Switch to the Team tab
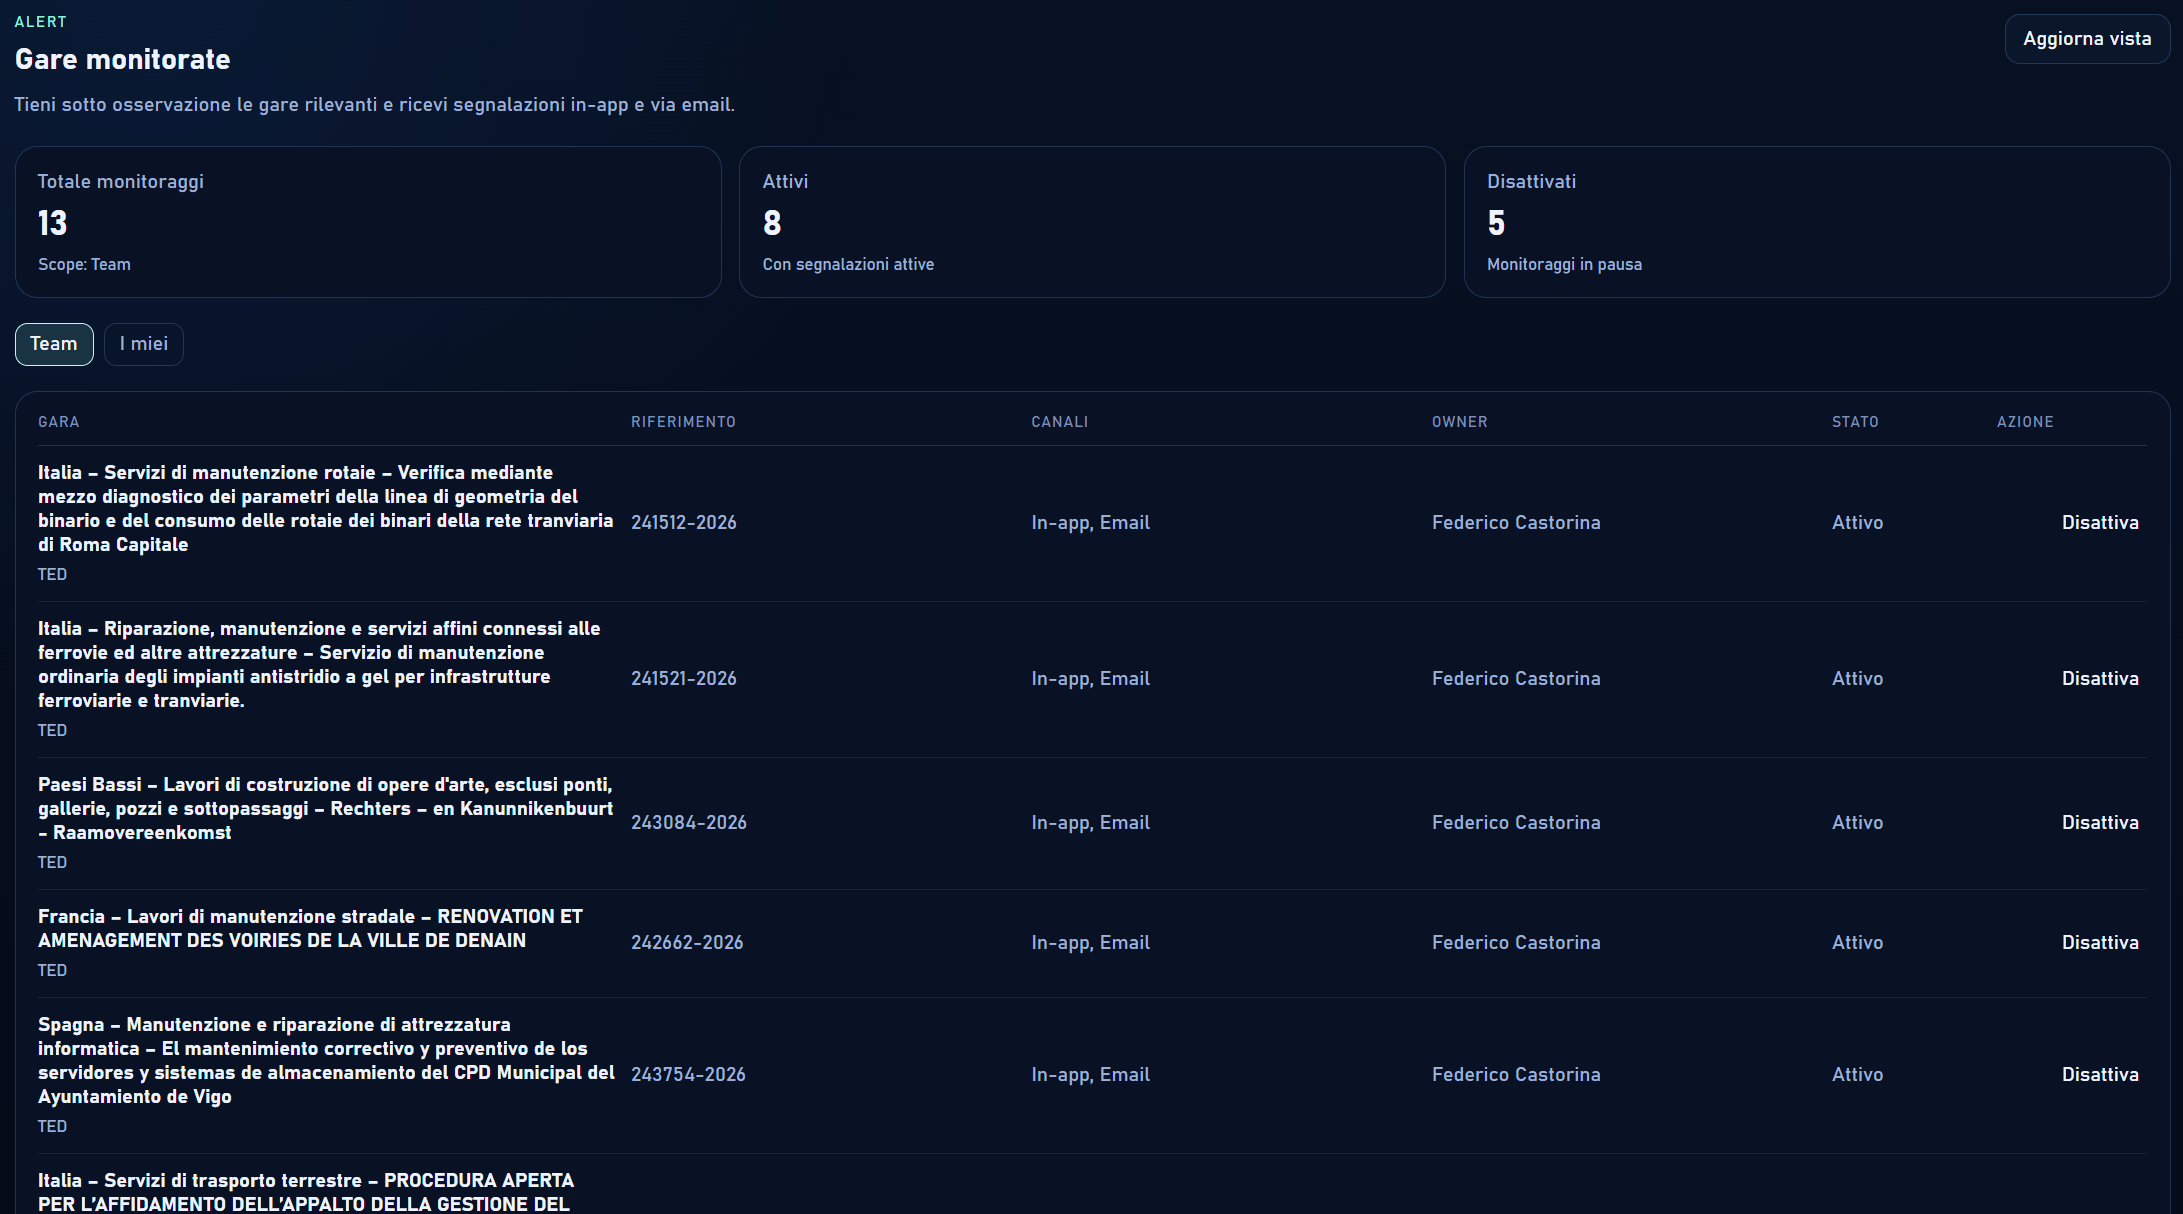 (54, 344)
